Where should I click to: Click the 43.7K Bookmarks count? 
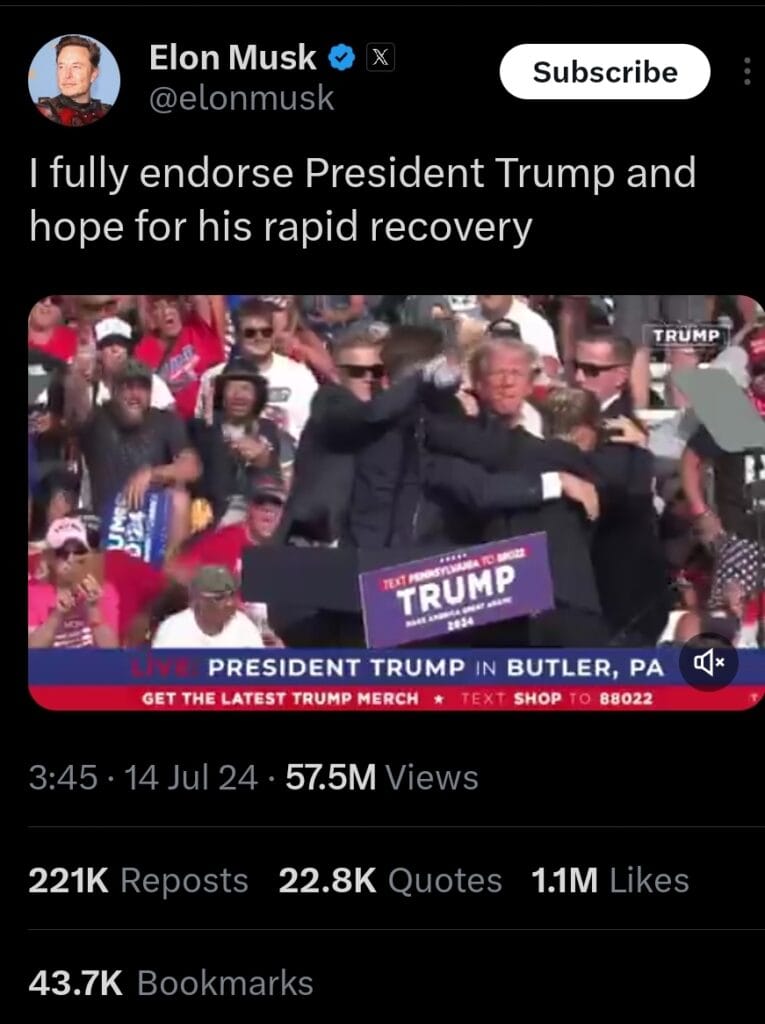[x=171, y=983]
